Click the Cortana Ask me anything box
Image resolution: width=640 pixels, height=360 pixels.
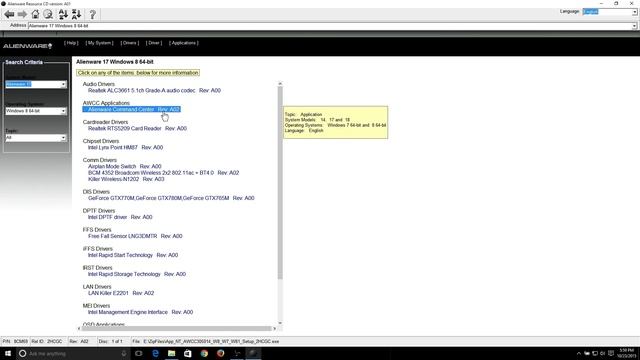73,353
